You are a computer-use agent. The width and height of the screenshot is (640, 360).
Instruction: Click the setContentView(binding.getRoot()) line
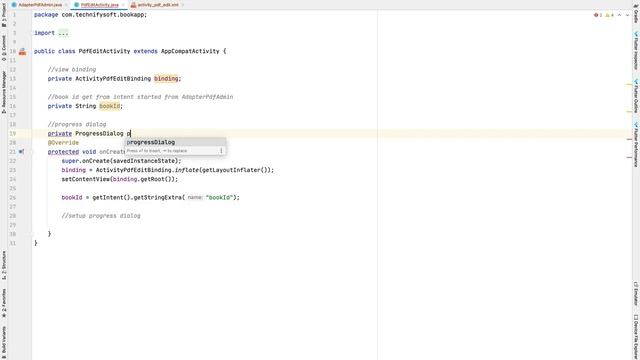point(120,179)
